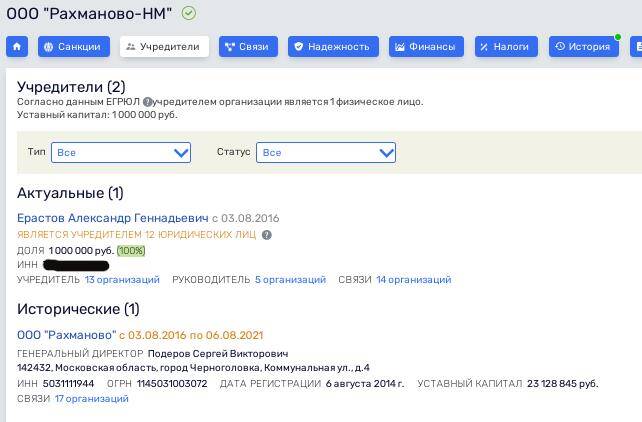642x422 pixels.
Task: Open the partially visible tab at the right edge
Action: point(636,47)
